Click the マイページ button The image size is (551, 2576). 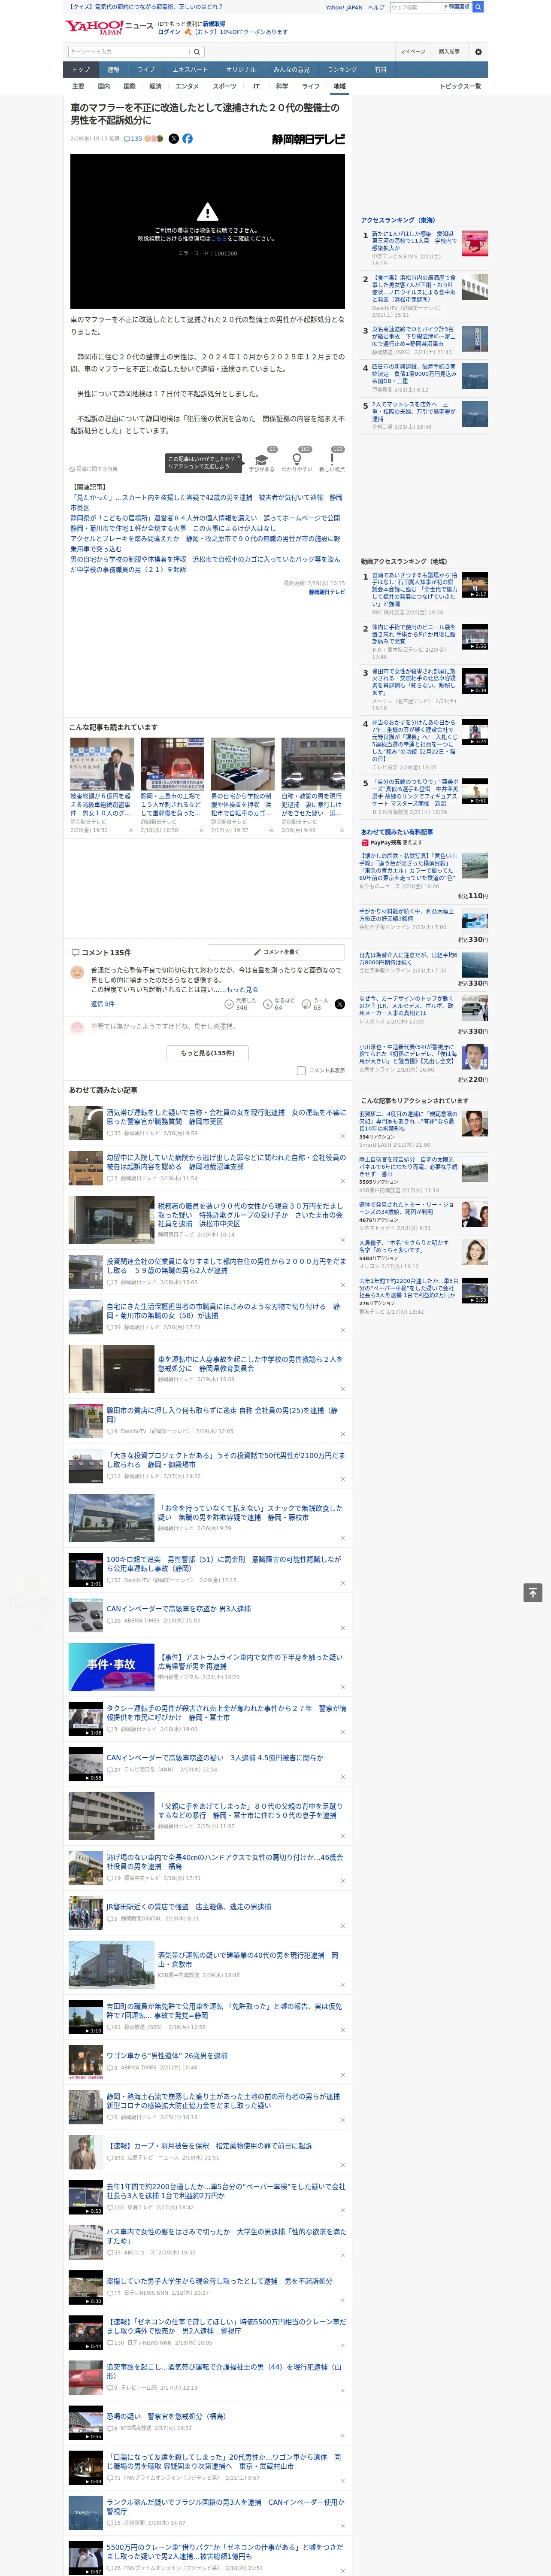(x=412, y=52)
